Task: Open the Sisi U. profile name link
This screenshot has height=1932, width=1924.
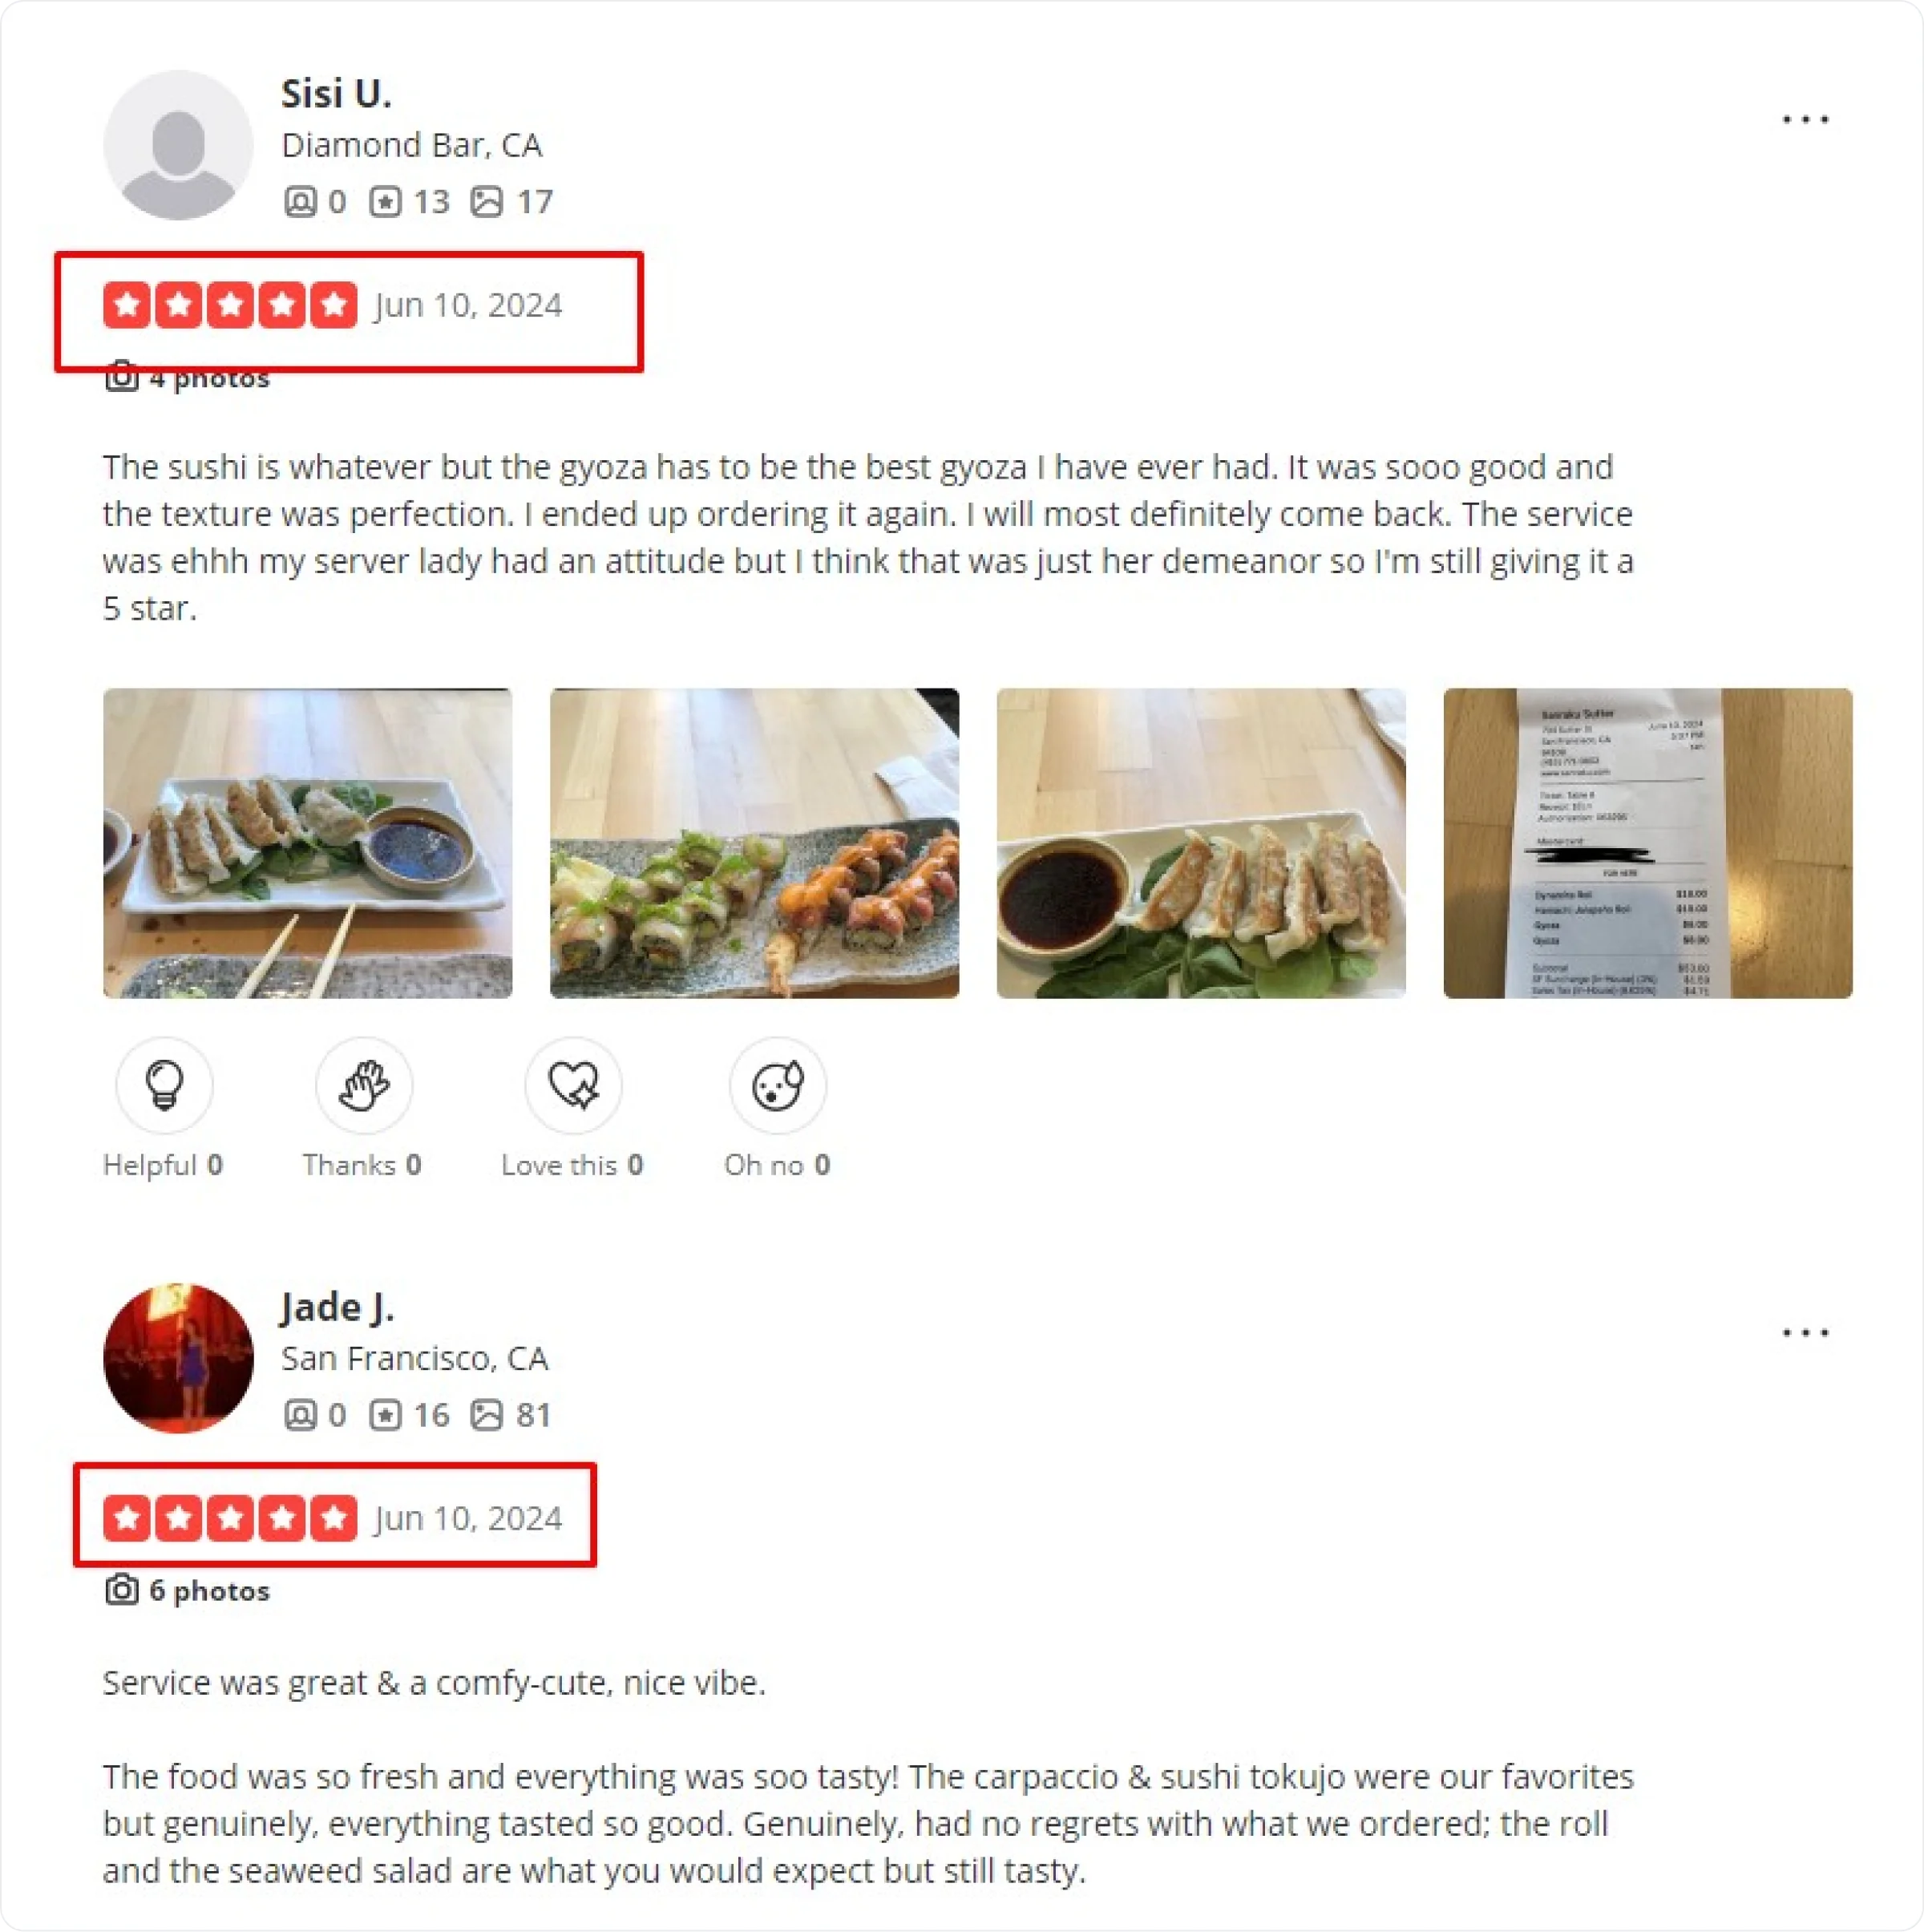Action: click(336, 93)
